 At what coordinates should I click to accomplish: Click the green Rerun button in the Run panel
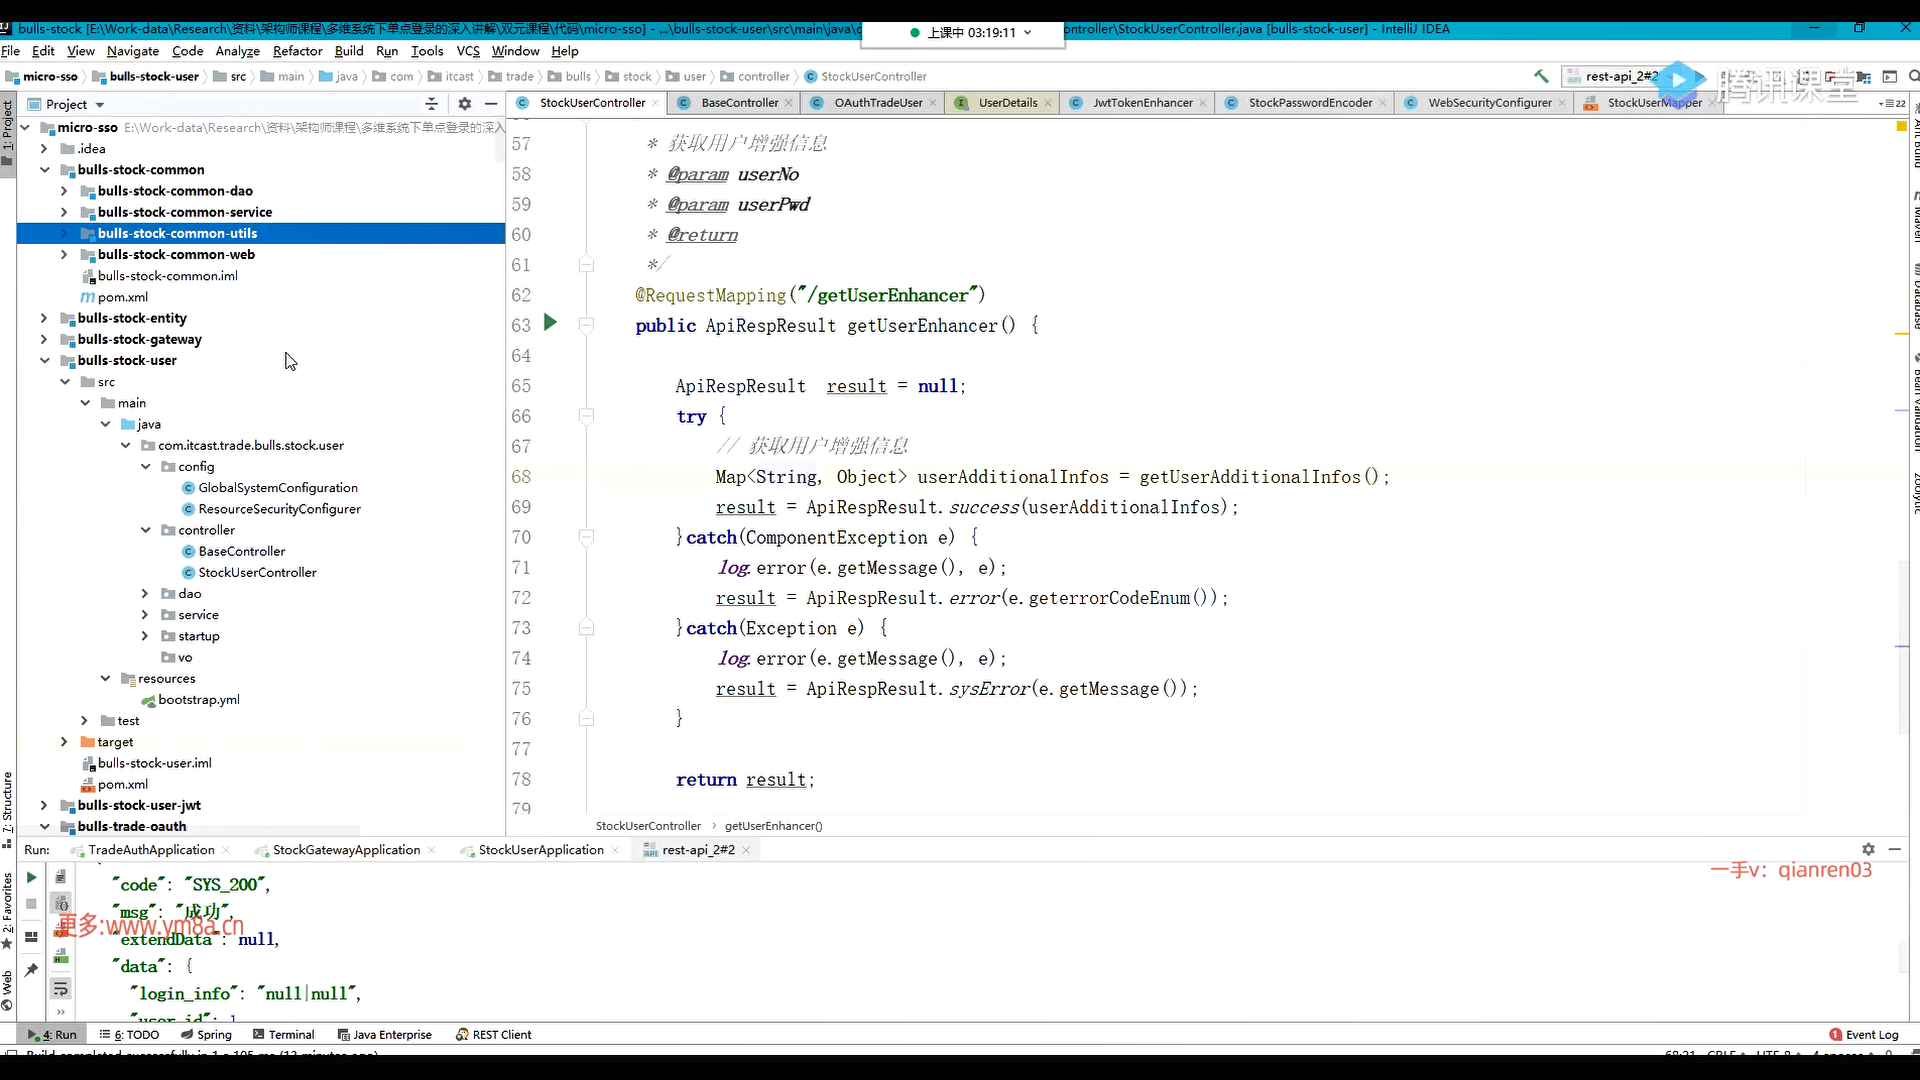coord(31,877)
